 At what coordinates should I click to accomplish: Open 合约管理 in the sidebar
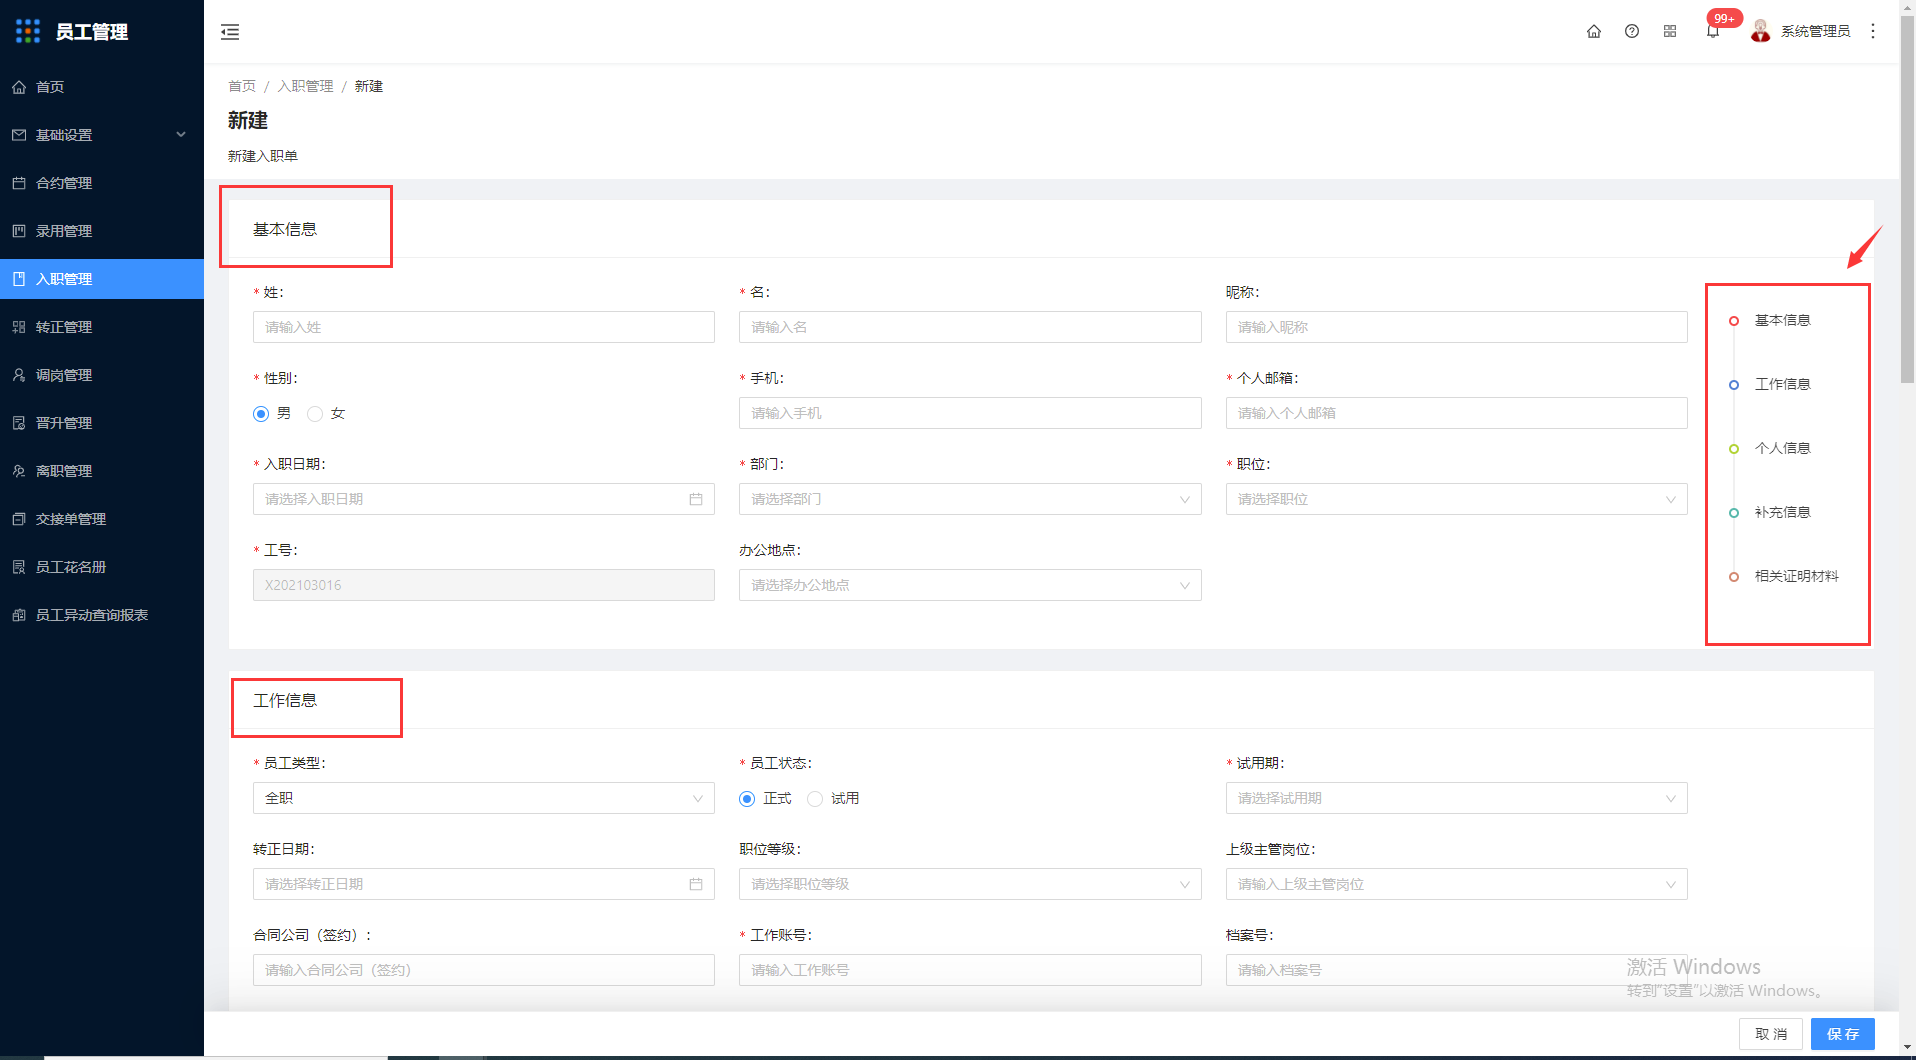pos(102,183)
